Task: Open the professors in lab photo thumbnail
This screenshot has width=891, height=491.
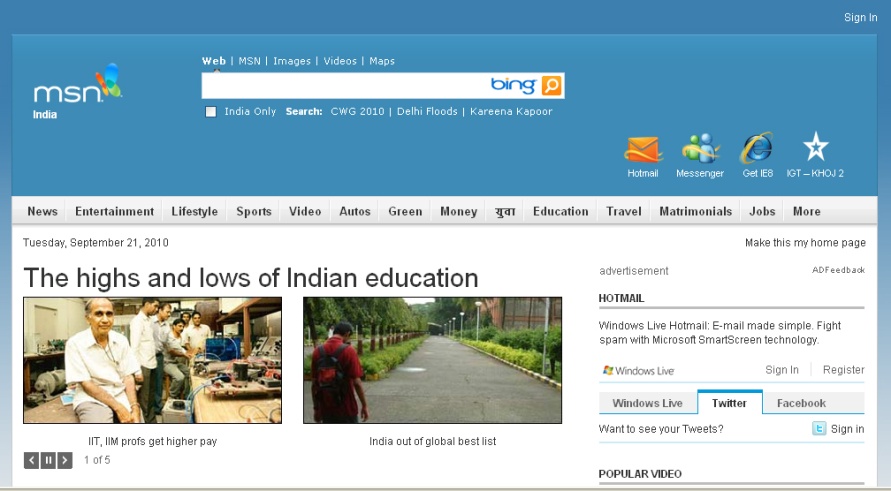Action: [152, 360]
